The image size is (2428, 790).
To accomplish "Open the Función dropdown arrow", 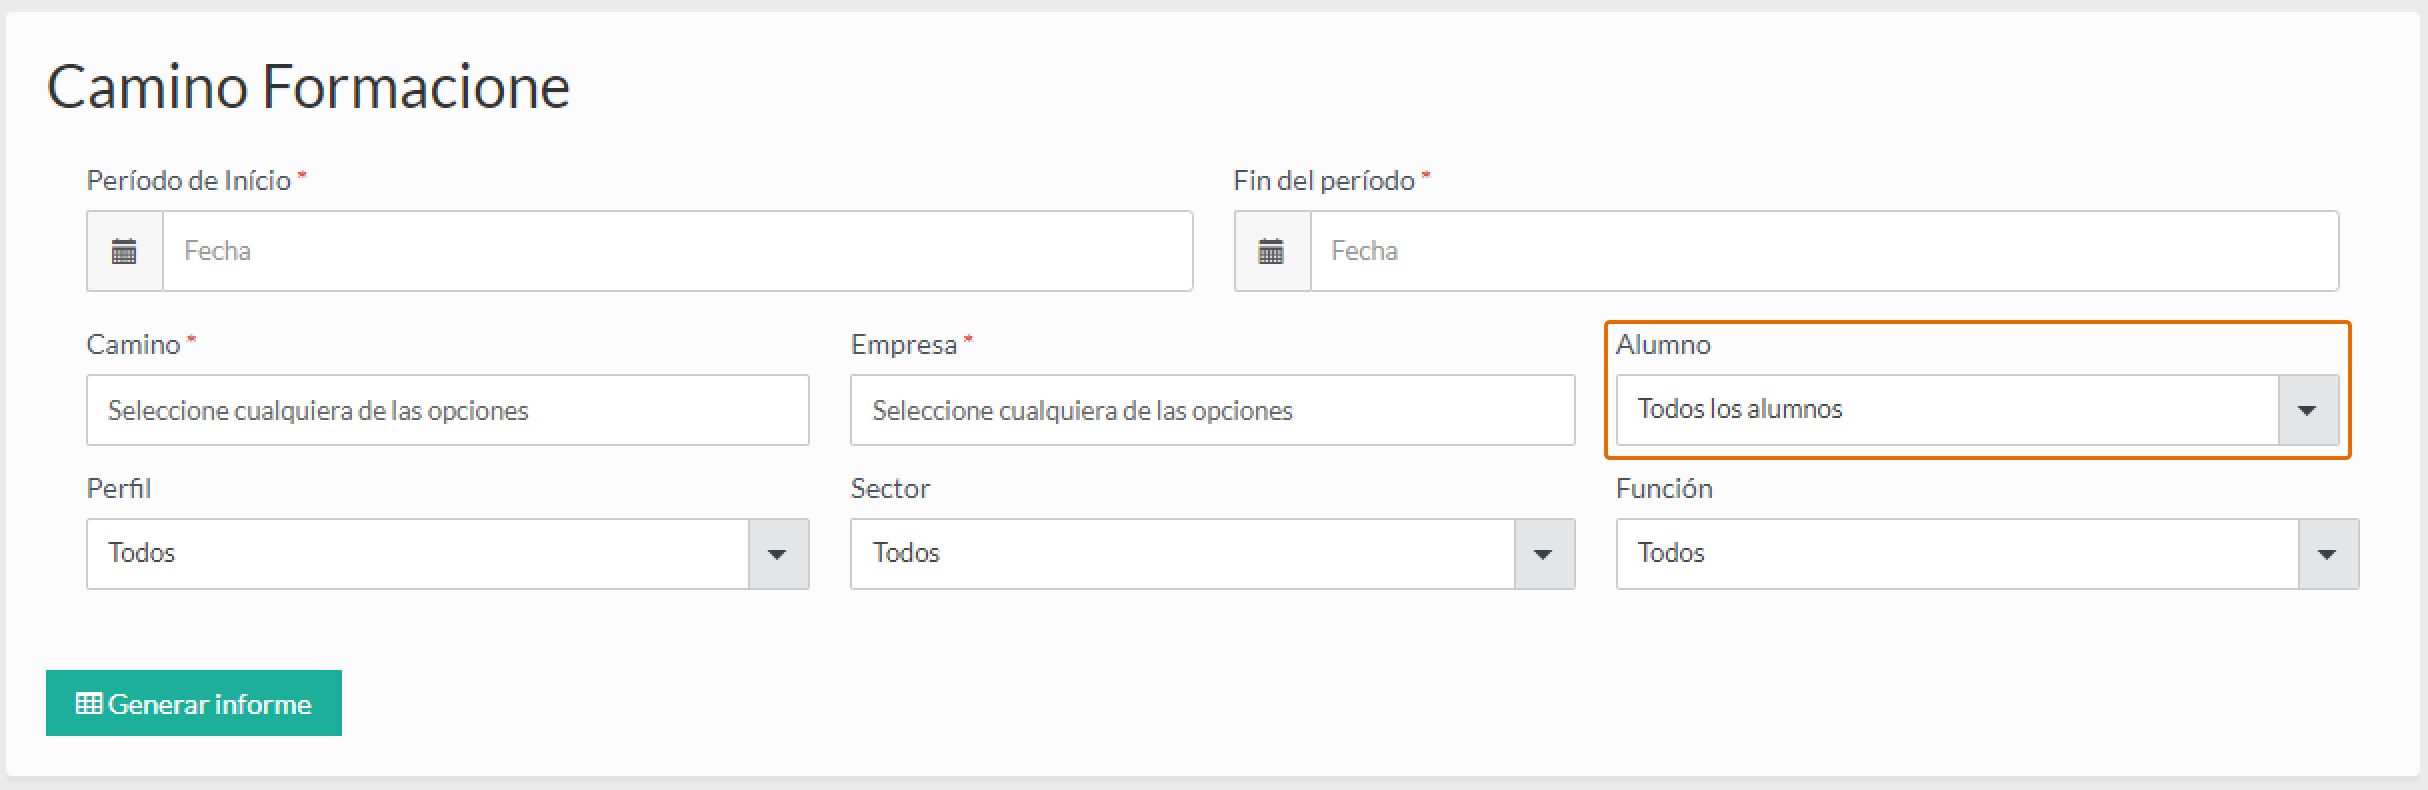I will (2327, 554).
